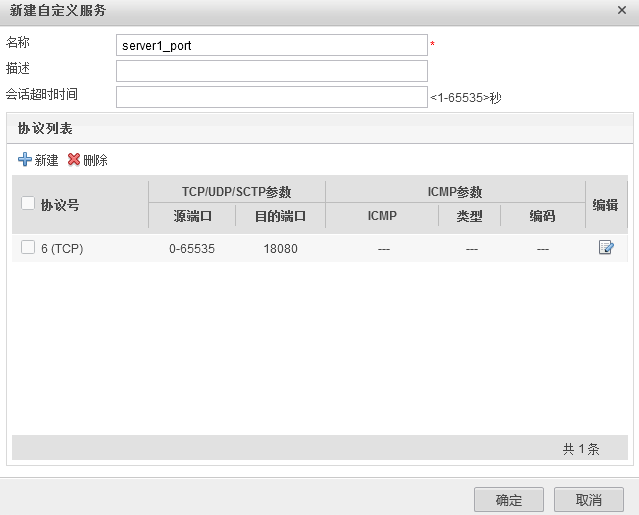Close the 新建自定义服务 dialog

click(622, 10)
